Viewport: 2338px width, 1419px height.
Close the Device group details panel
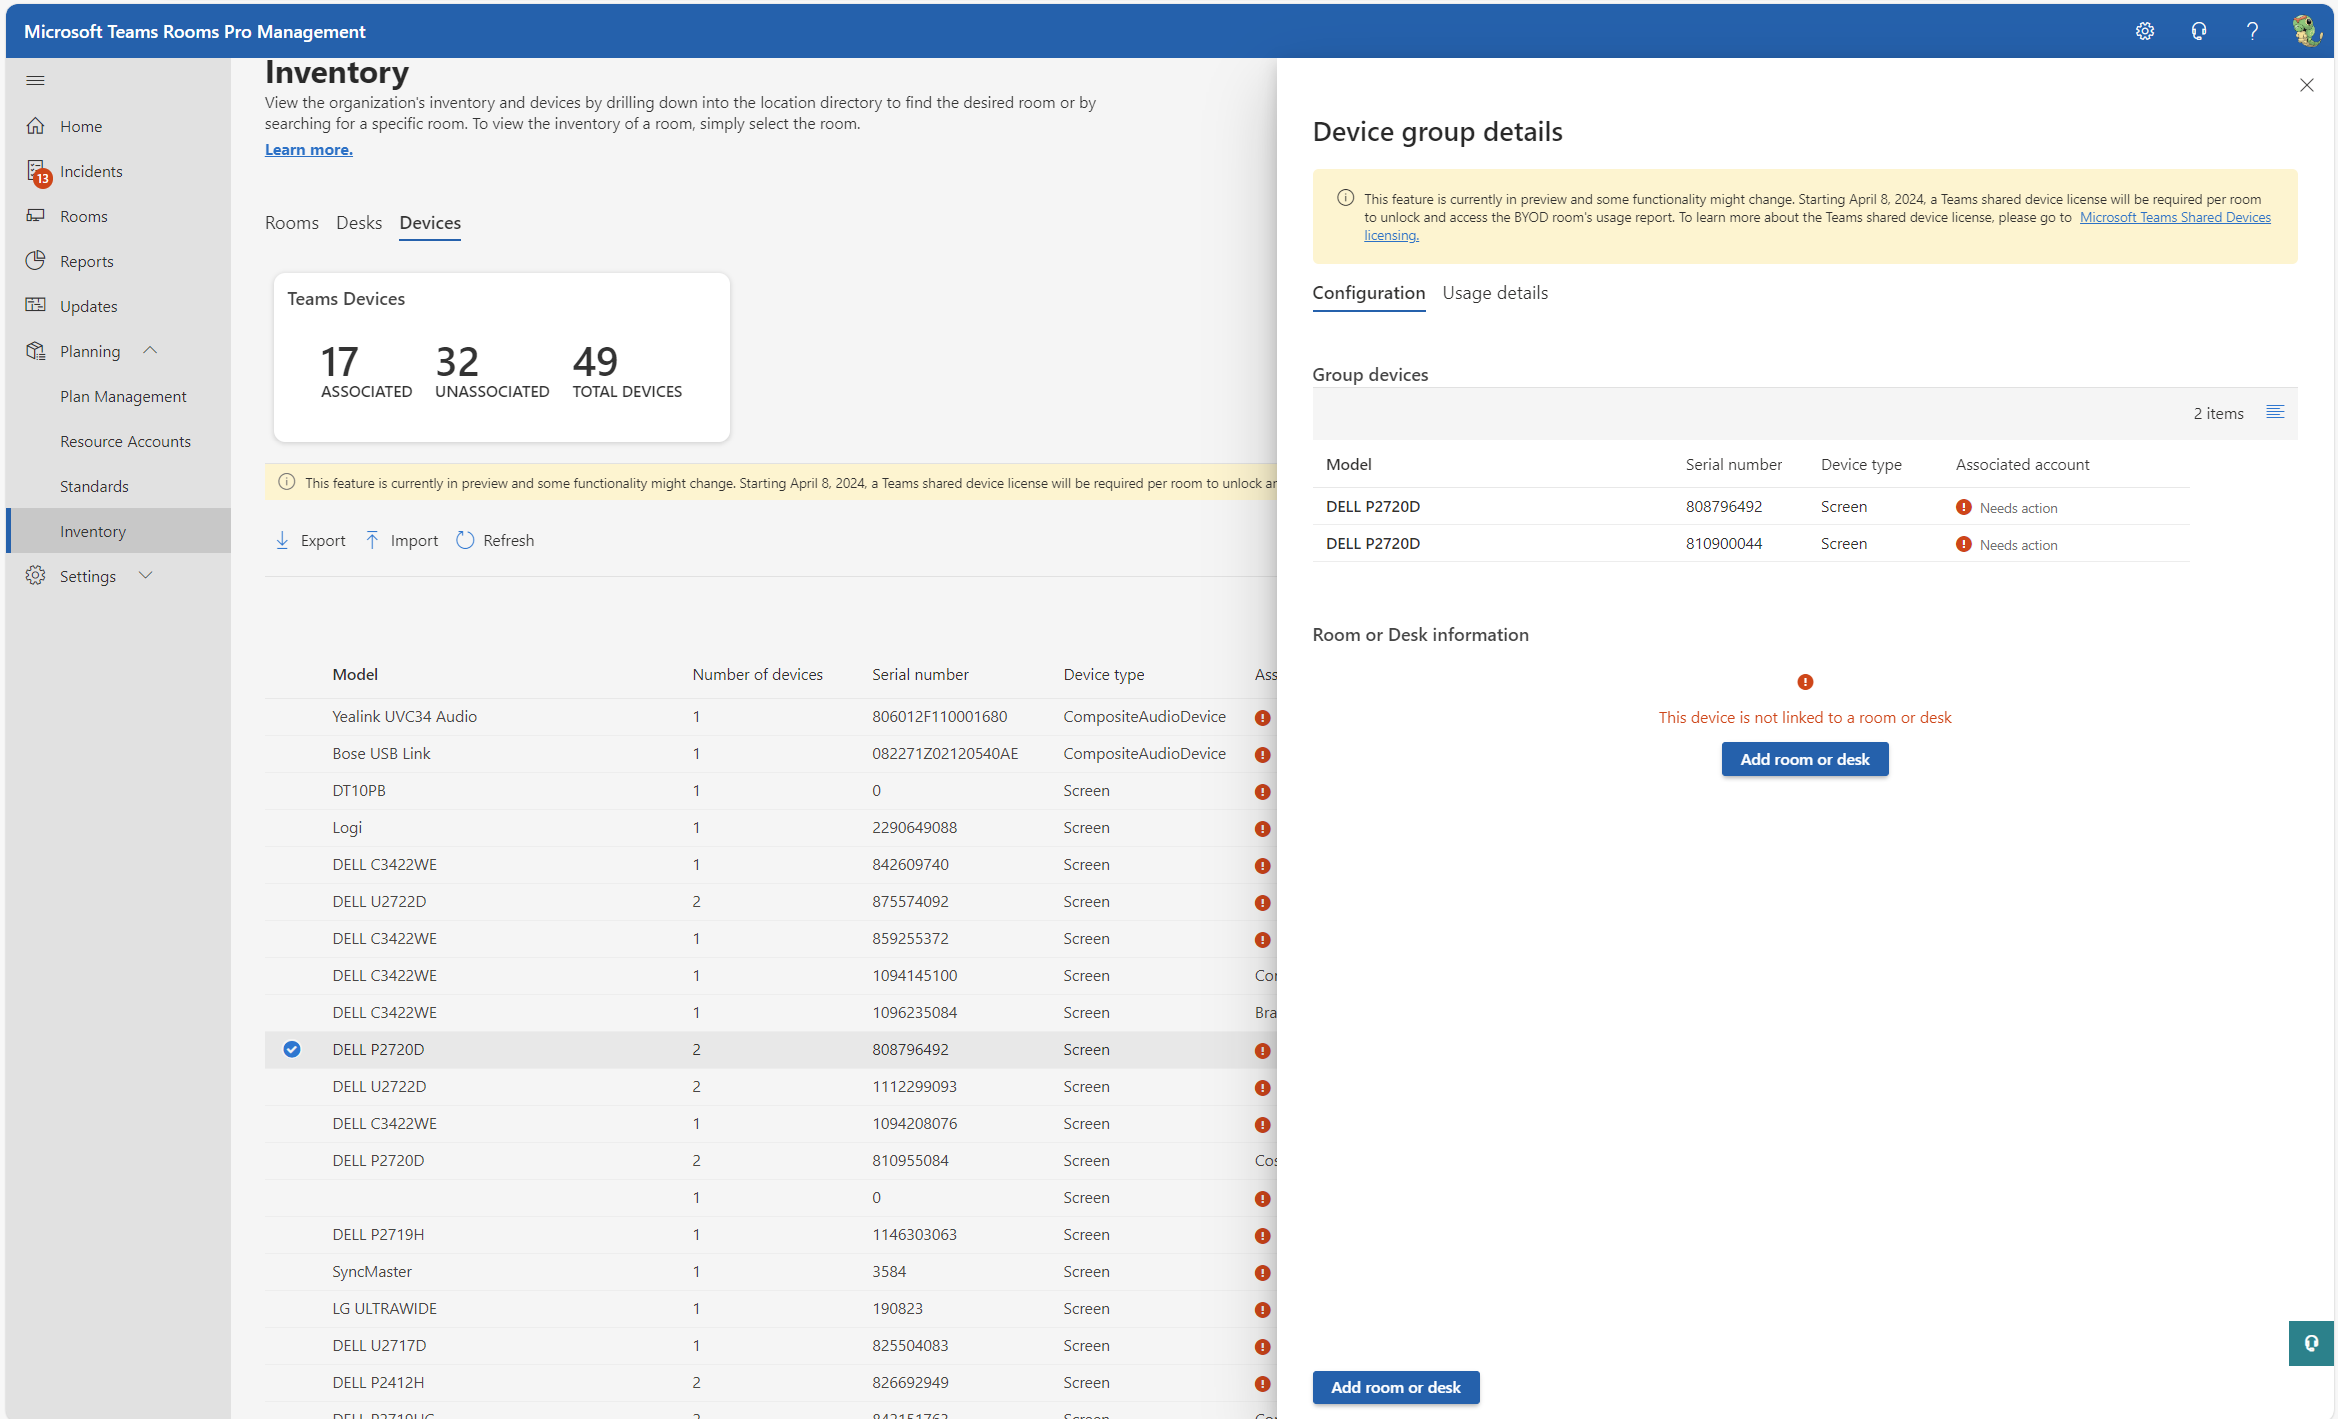tap(2306, 85)
